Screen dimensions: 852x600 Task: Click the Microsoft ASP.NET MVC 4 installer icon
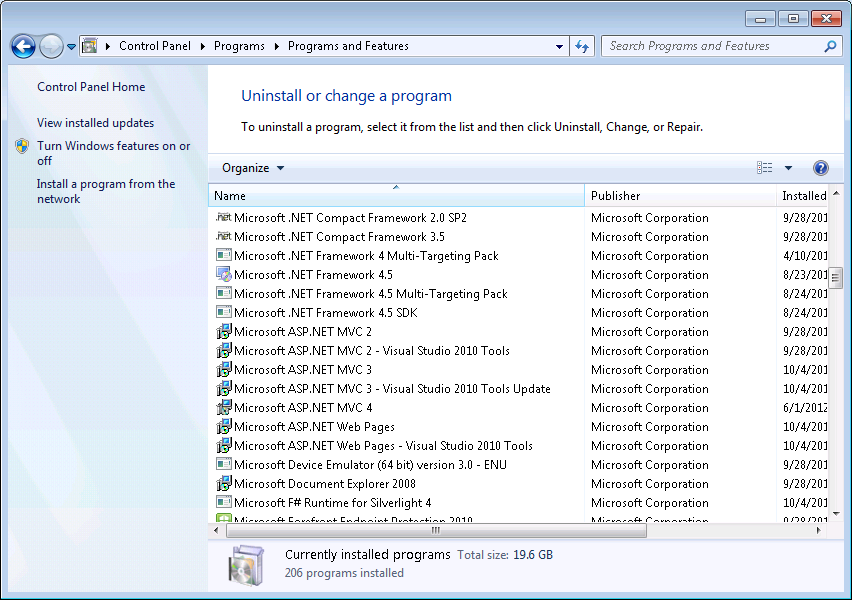[x=223, y=408]
